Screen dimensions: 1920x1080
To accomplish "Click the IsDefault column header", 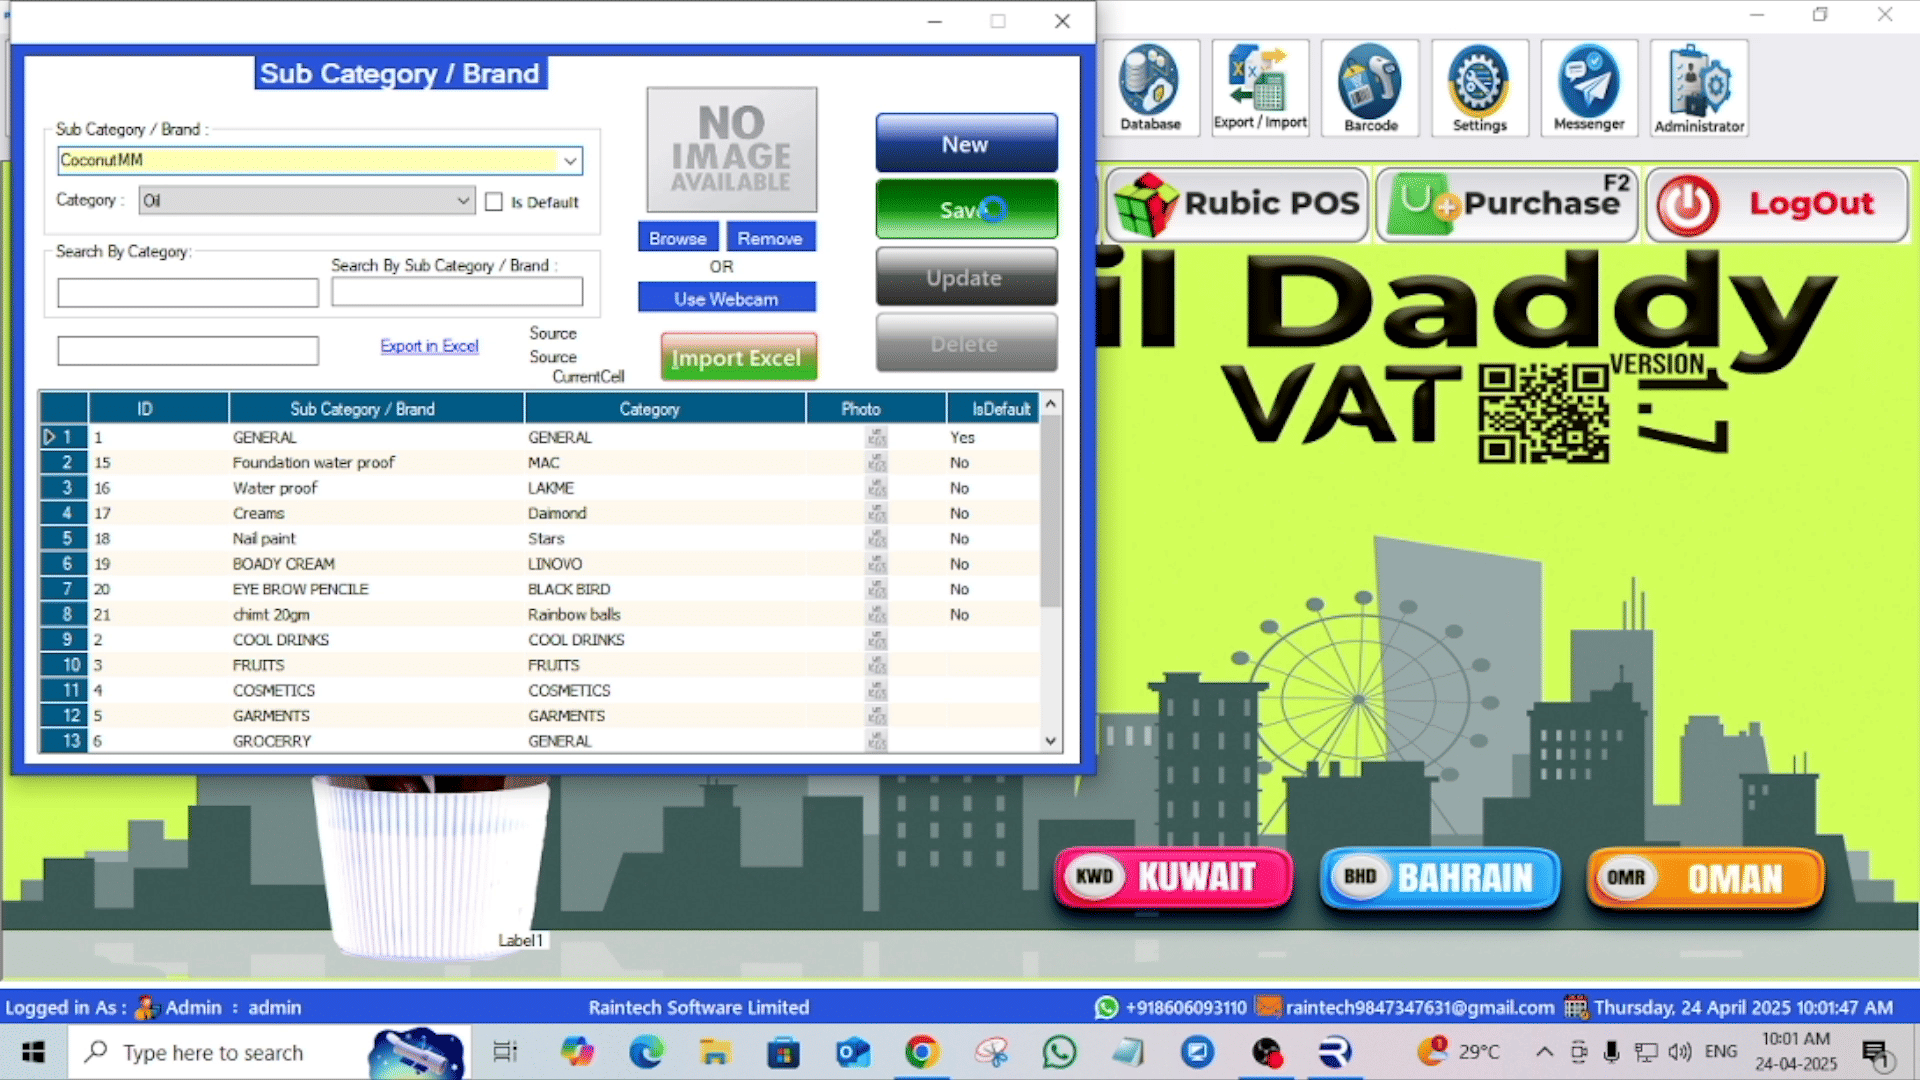I will point(994,409).
